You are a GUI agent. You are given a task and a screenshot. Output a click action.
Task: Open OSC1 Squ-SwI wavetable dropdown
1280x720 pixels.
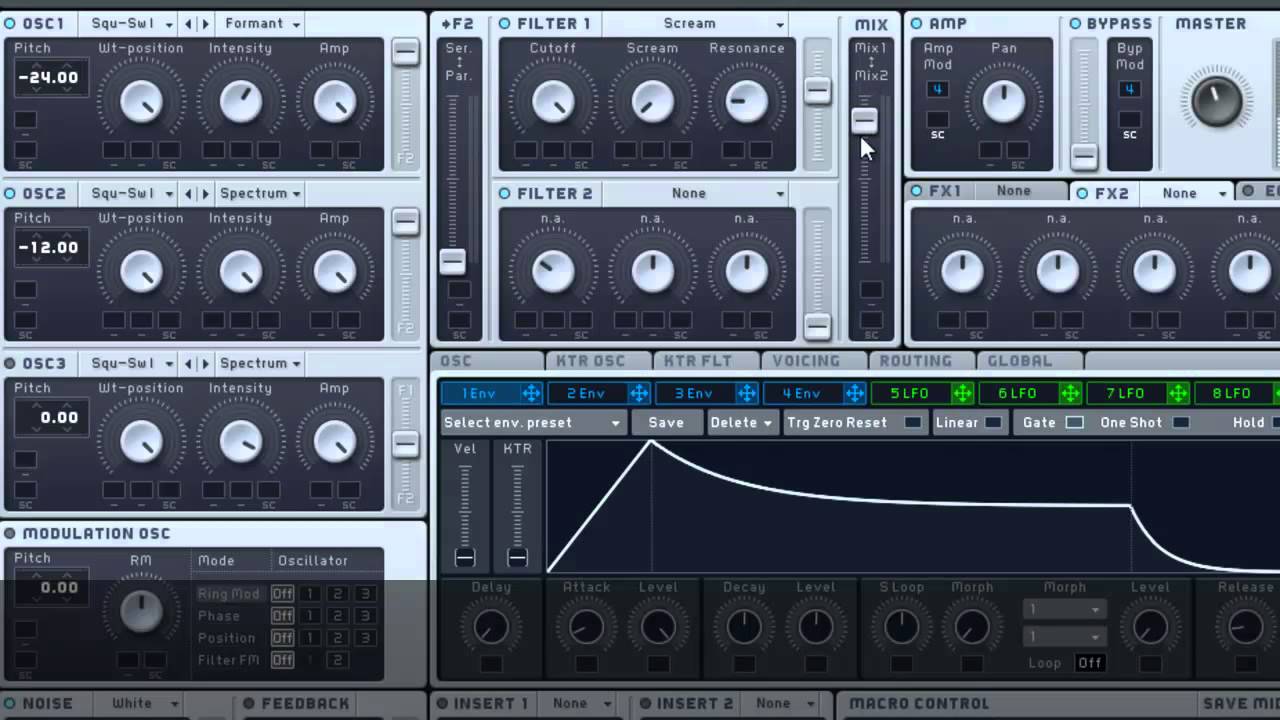click(132, 23)
